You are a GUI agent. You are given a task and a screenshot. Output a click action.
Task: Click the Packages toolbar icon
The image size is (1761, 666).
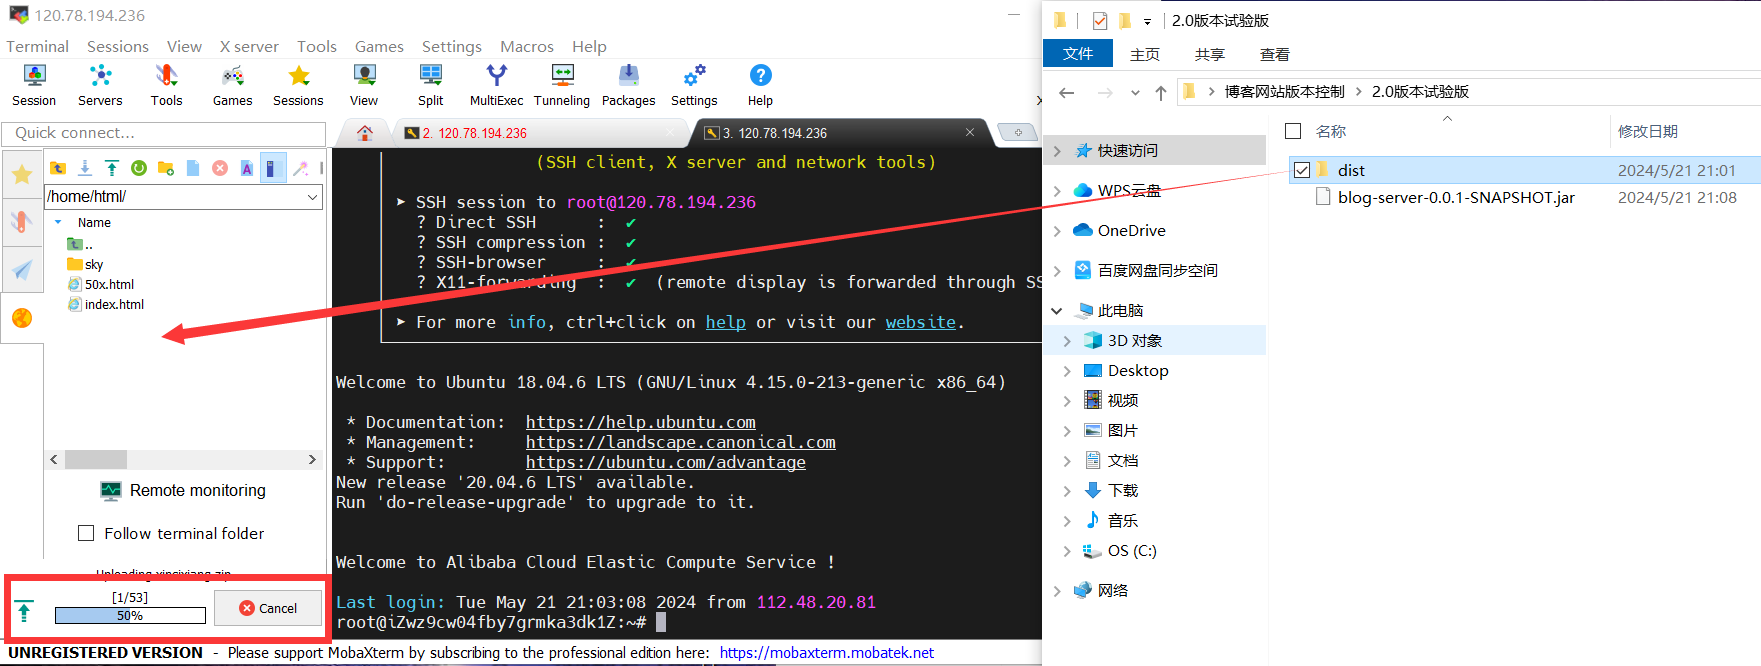point(628,85)
